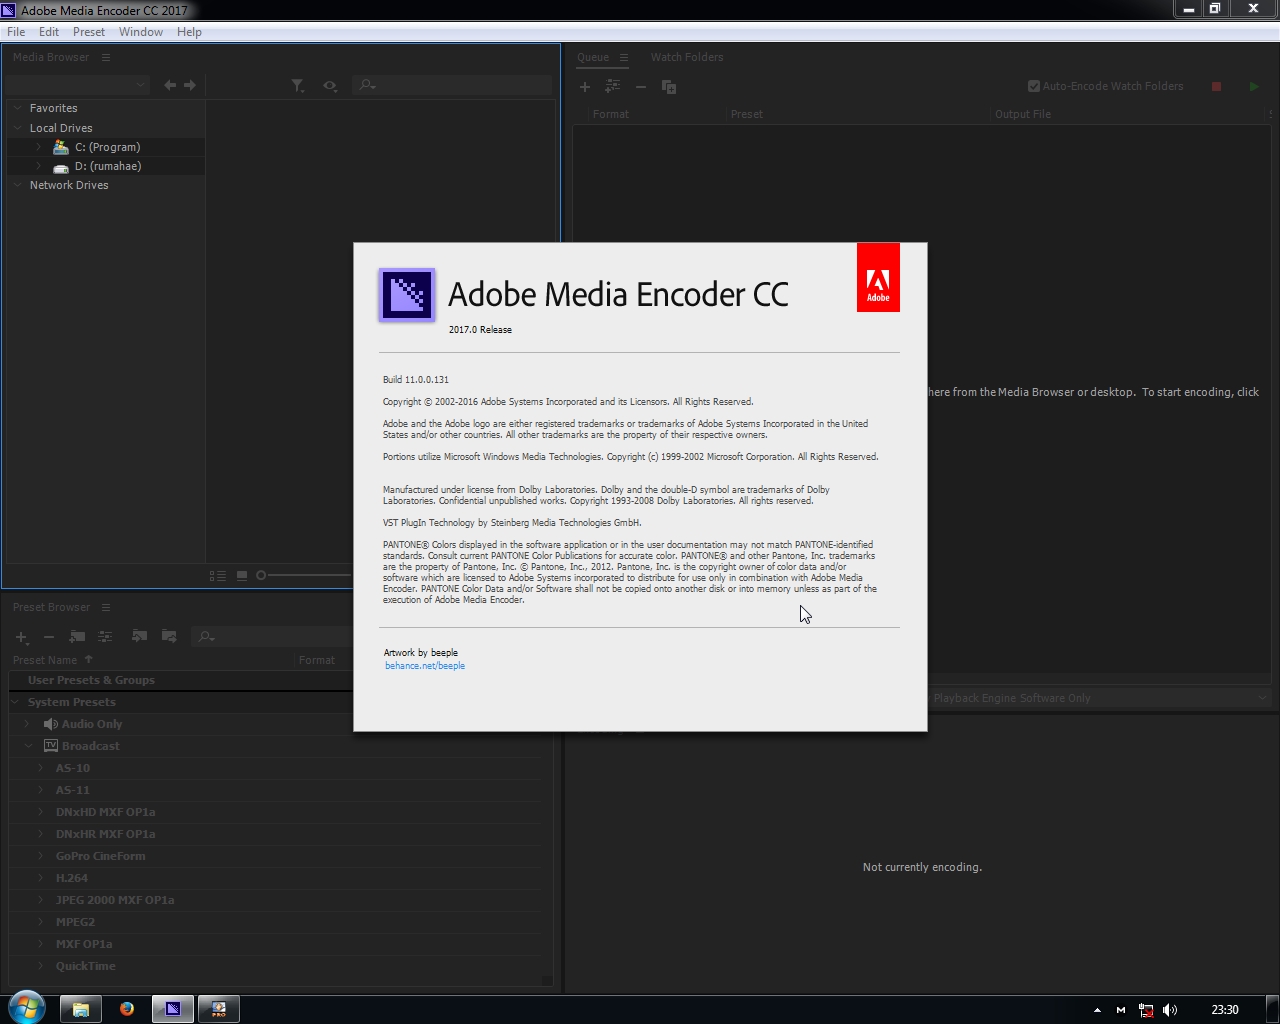
Task: Collapse the Broadcast preset group
Action: 27,746
